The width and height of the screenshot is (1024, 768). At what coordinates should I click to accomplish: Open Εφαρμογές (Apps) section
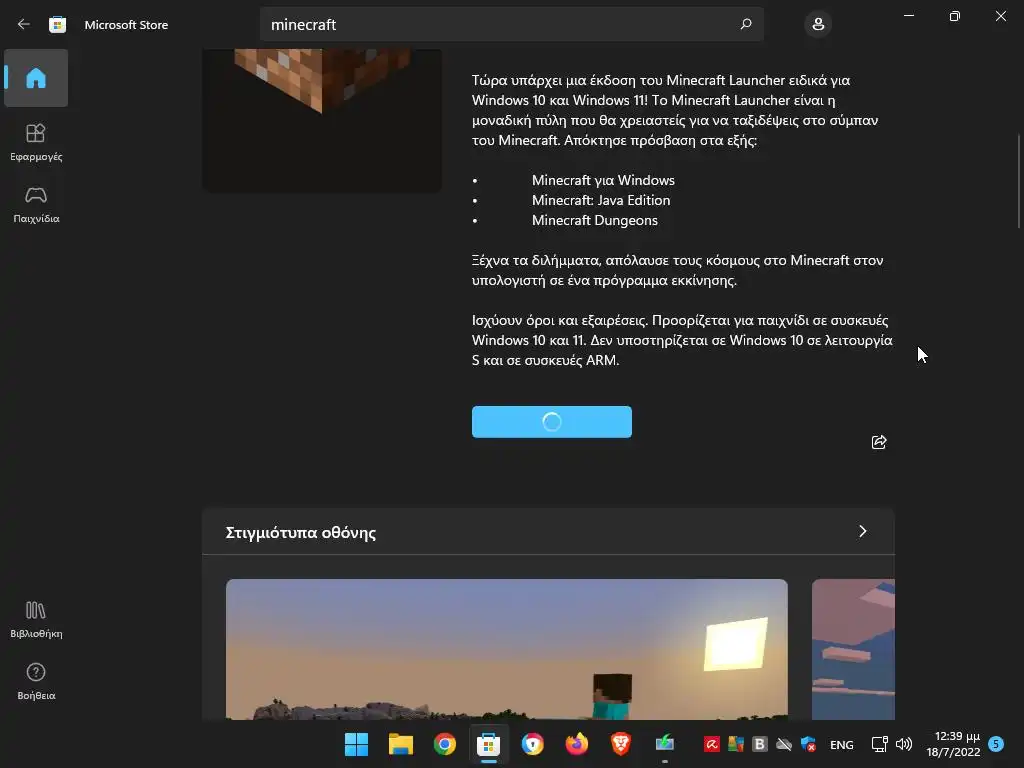(x=36, y=142)
